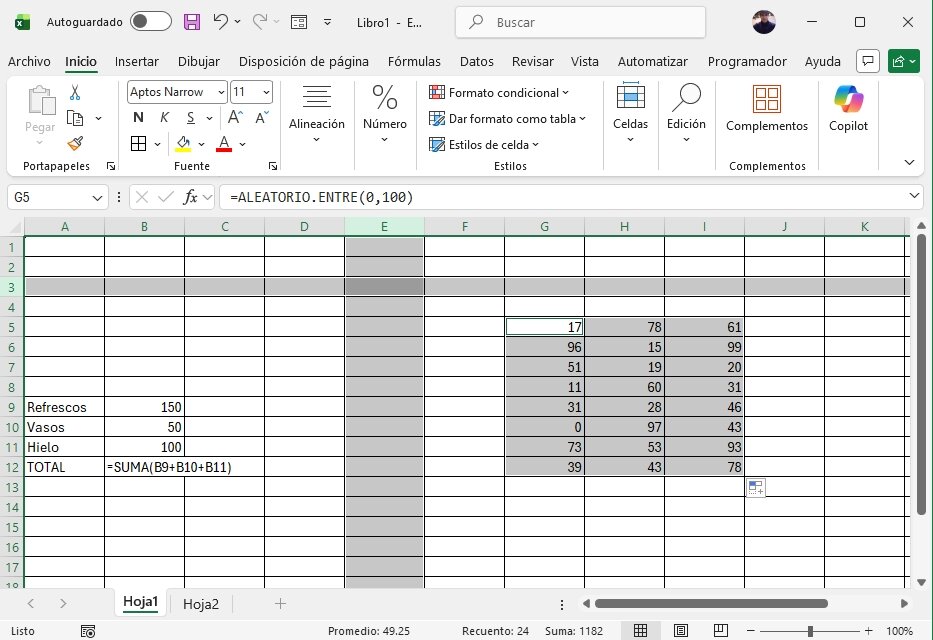Click the Quick Analysis icon below data
This screenshot has height=640, width=933.
pos(755,488)
